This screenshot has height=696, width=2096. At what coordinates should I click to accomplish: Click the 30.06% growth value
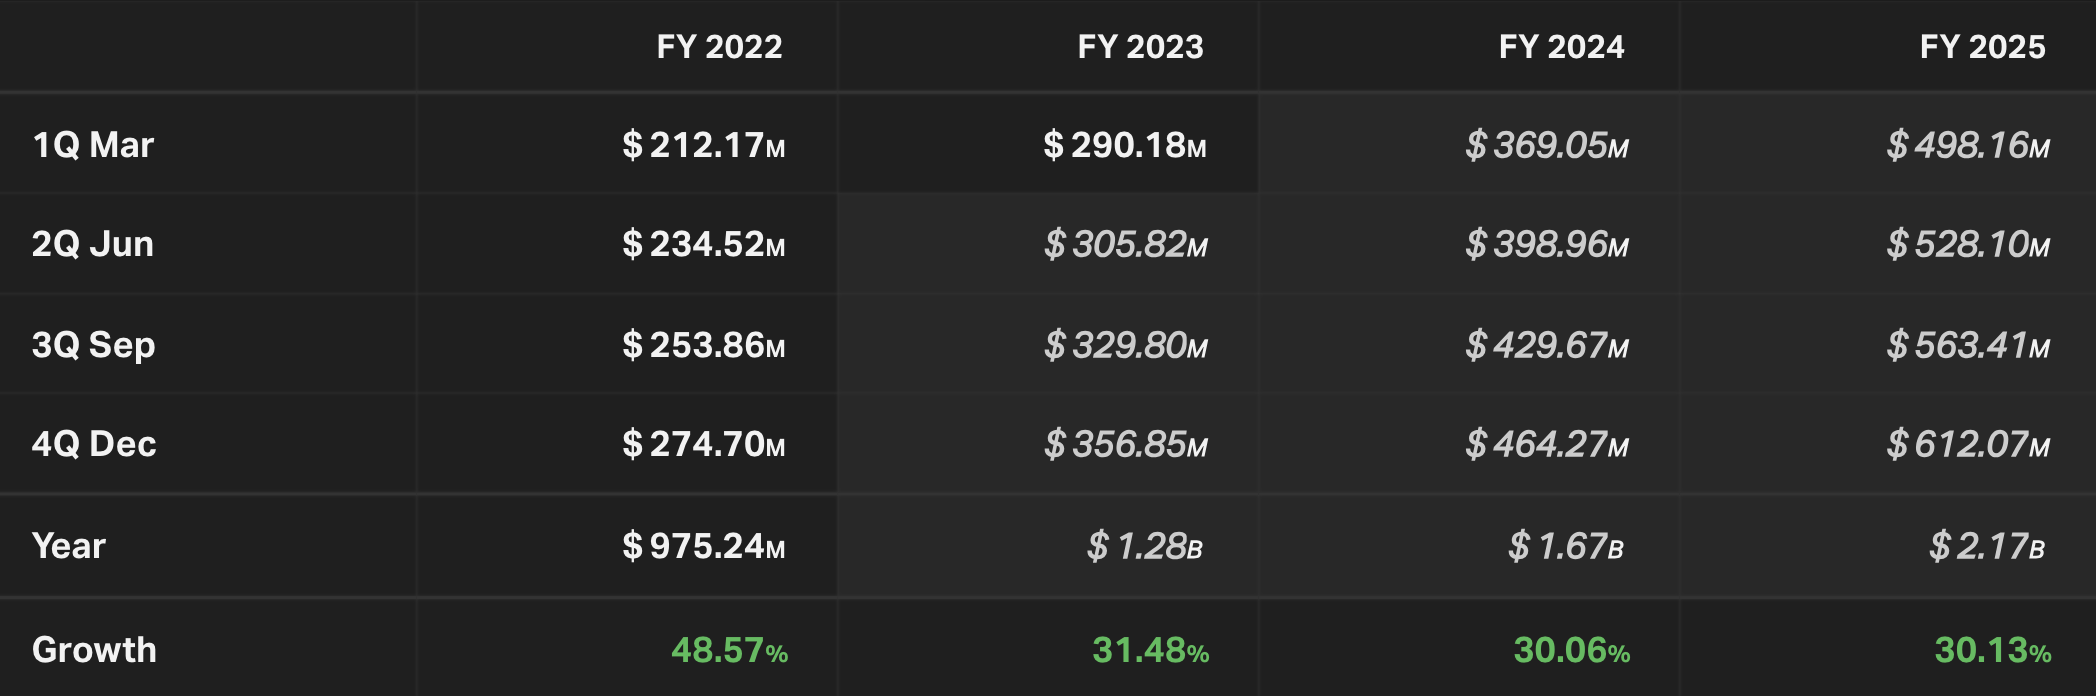(x=1571, y=651)
